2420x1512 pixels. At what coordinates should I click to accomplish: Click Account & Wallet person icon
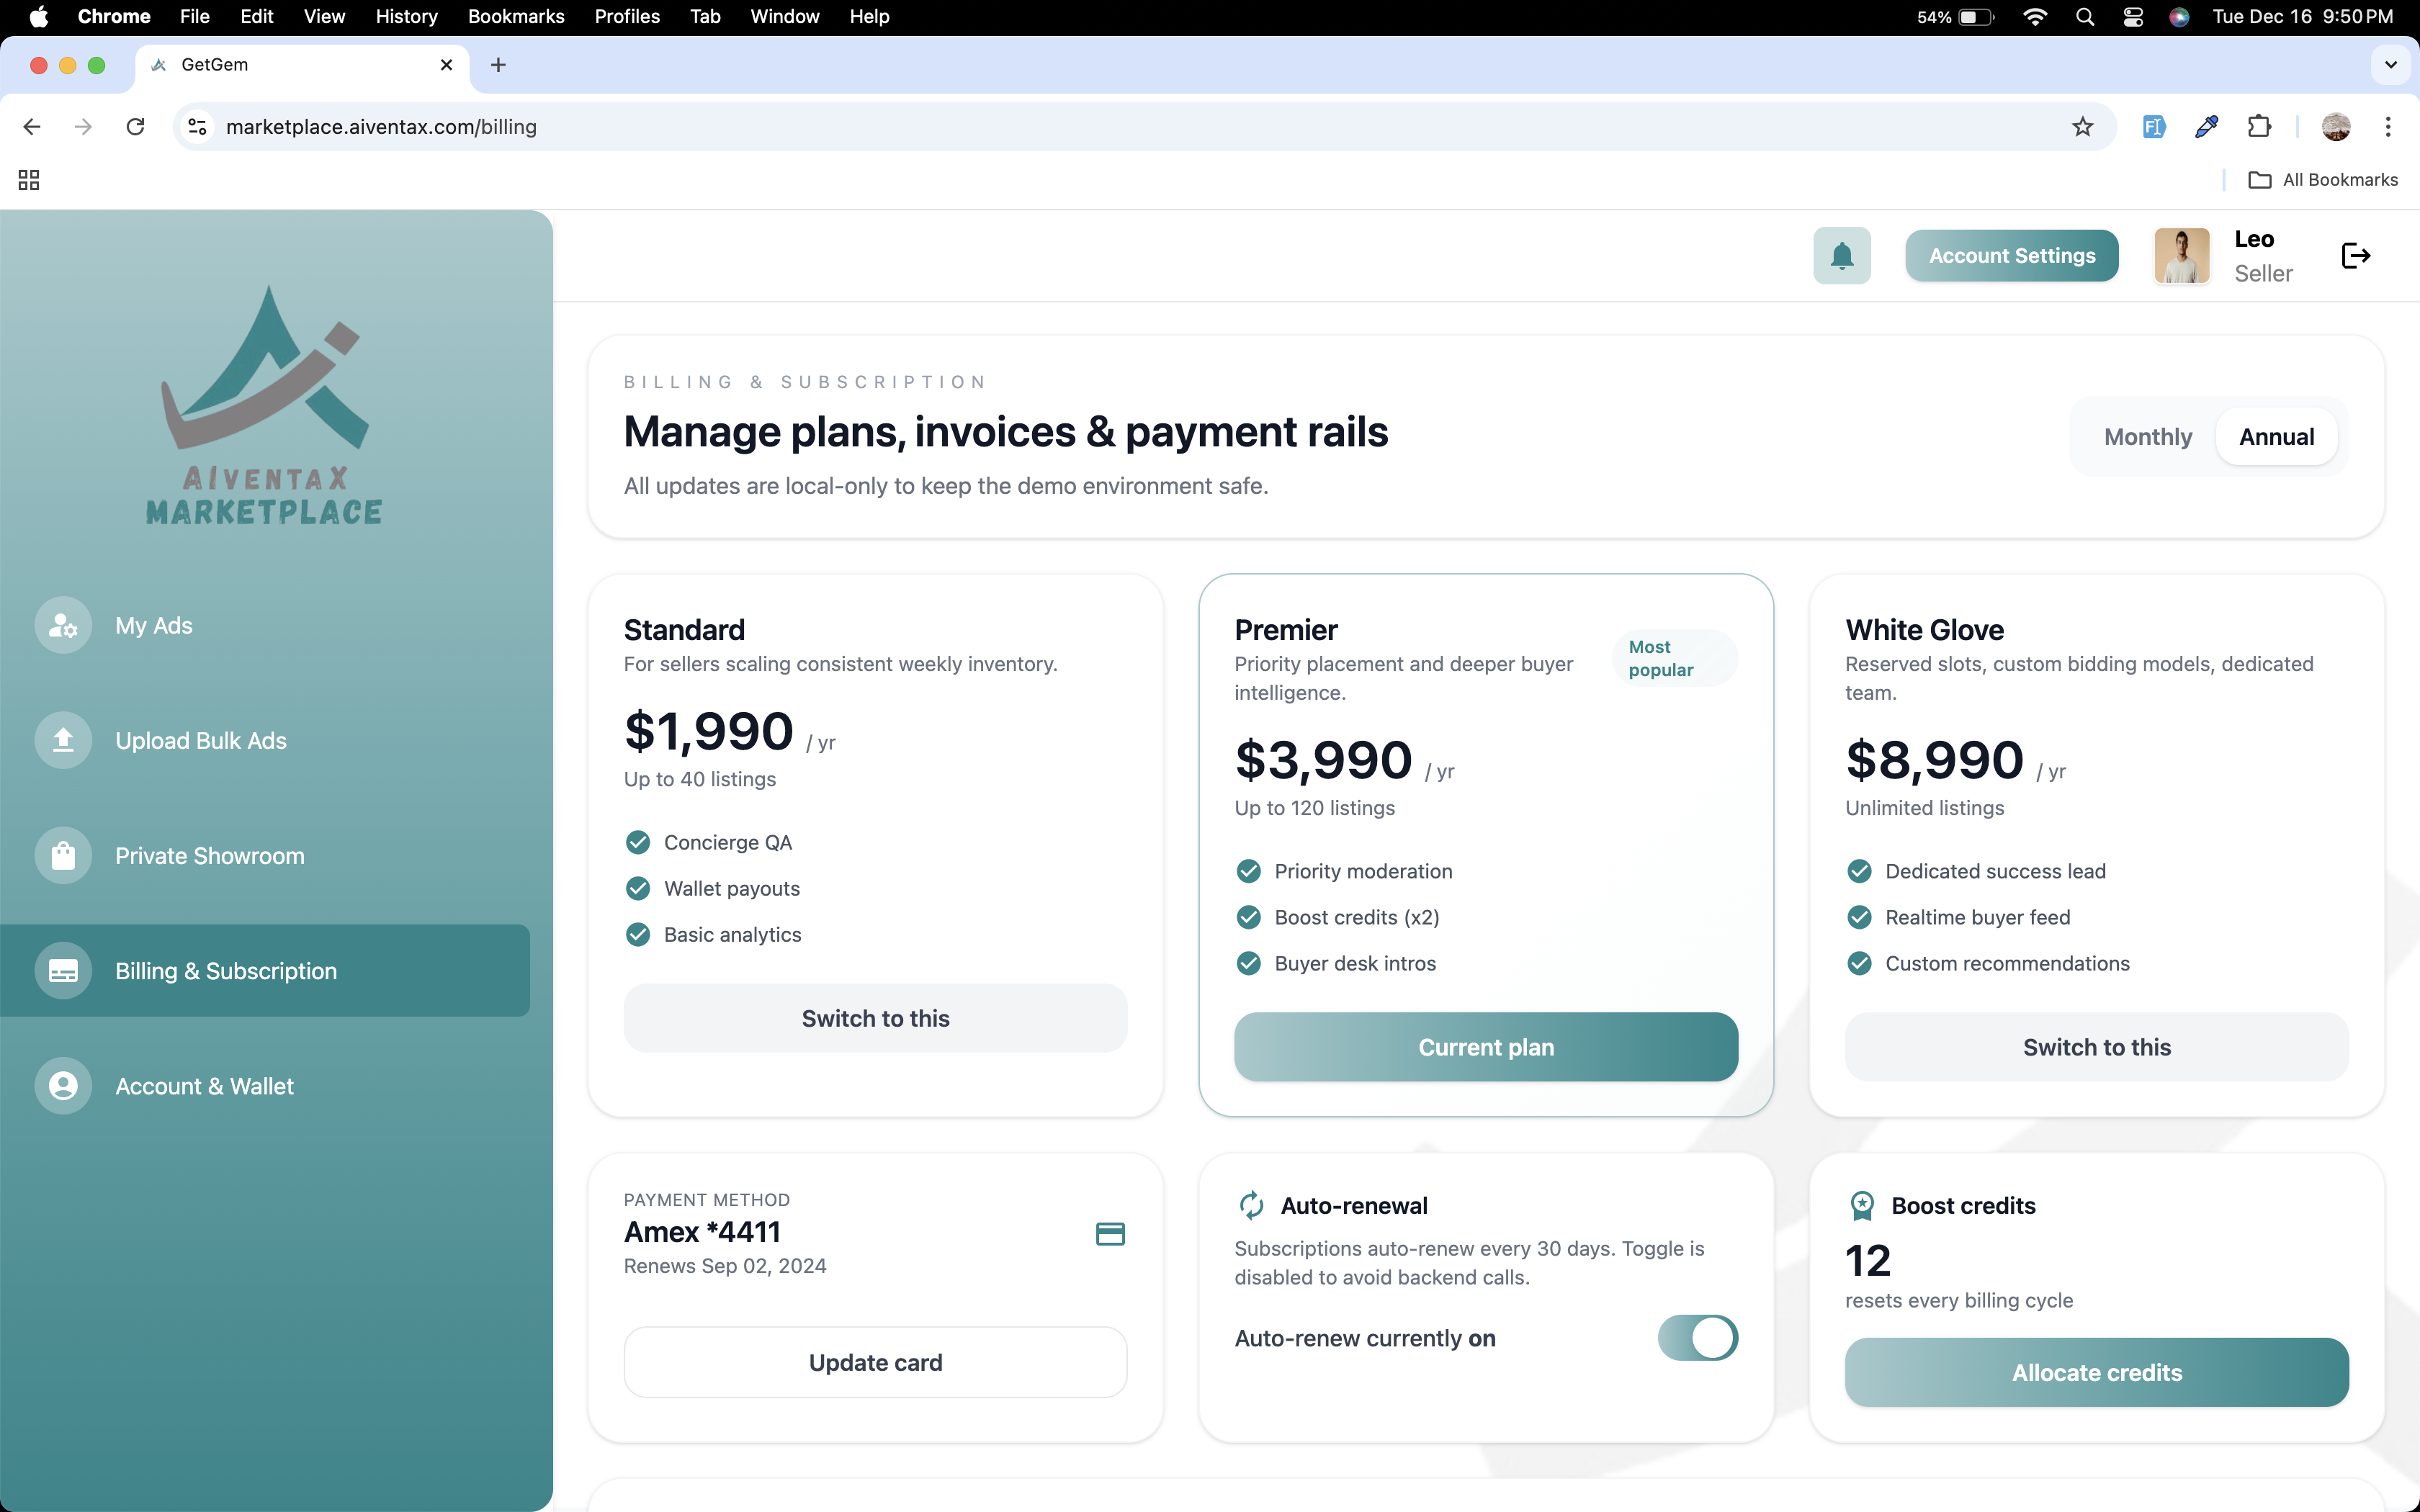pyautogui.click(x=63, y=1086)
